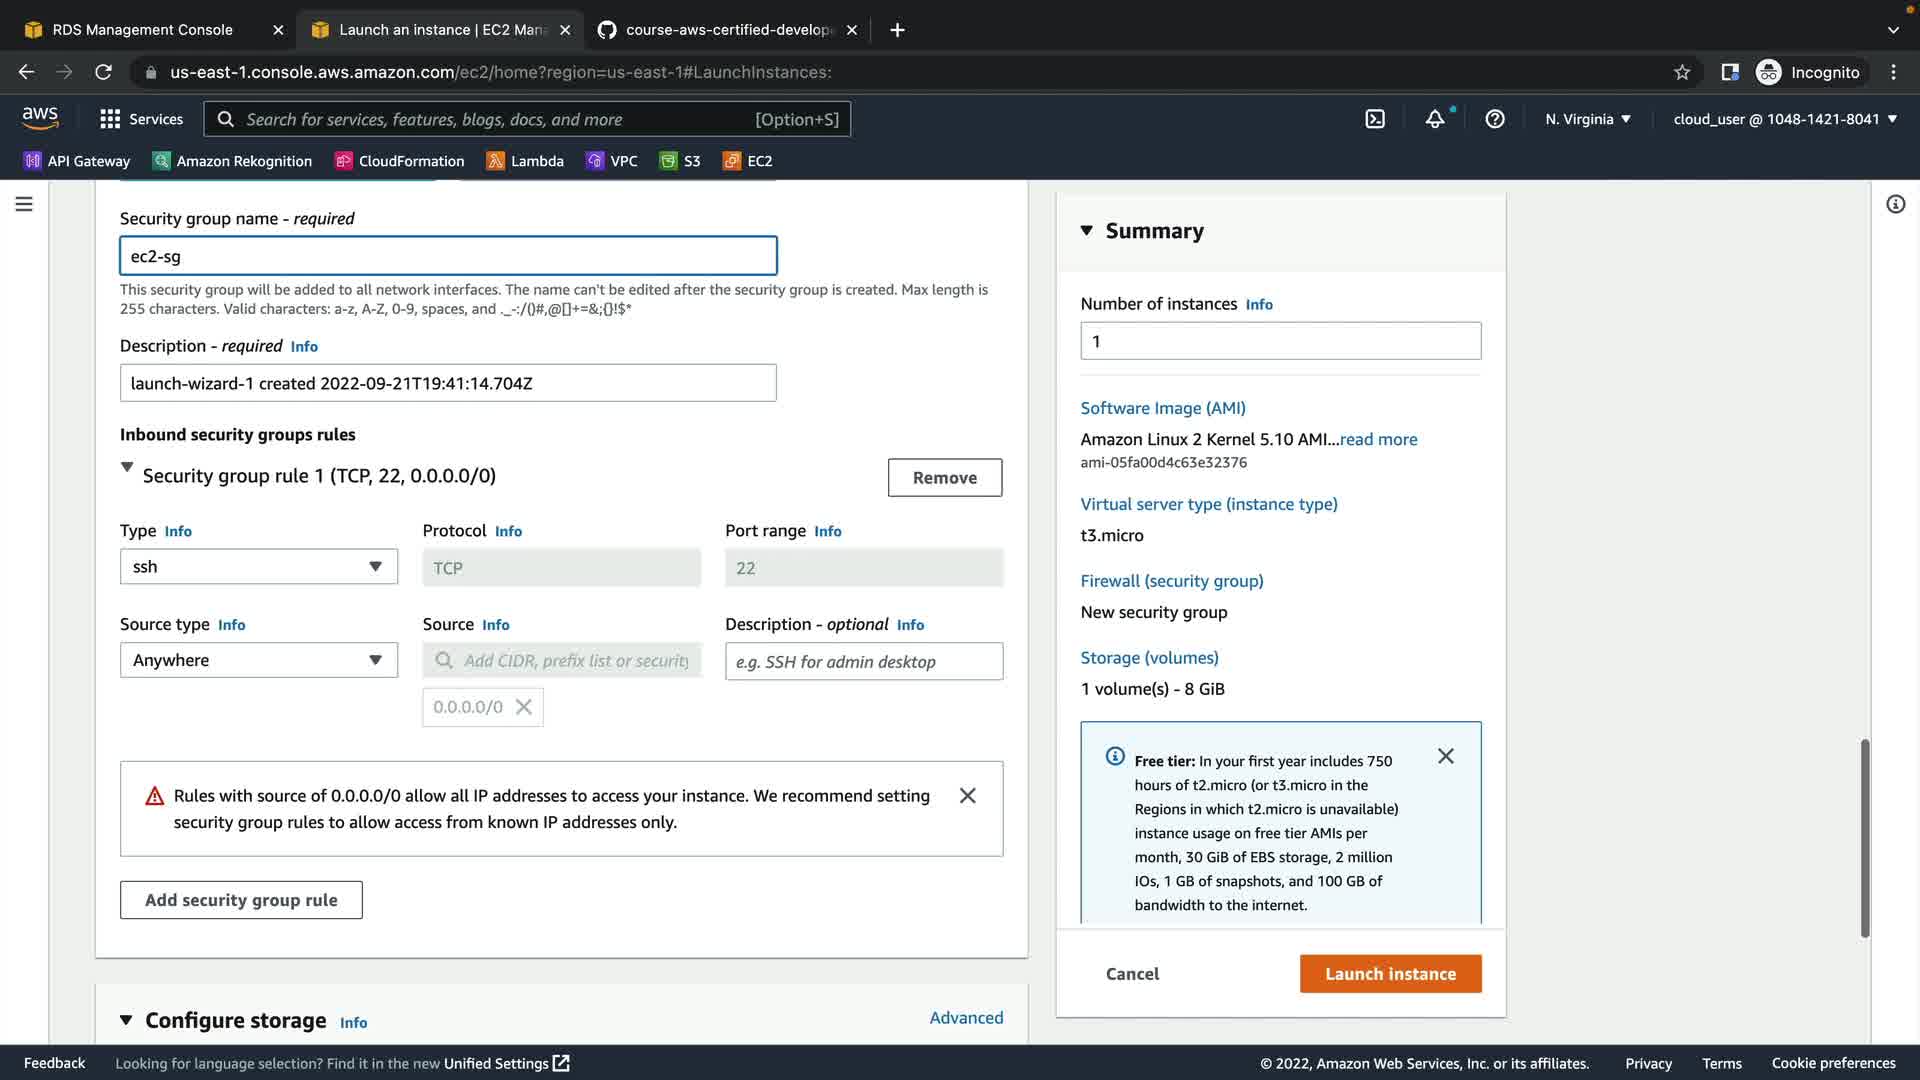This screenshot has height=1080, width=1920.
Task: Close the Free tier info box
Action: tap(1445, 756)
